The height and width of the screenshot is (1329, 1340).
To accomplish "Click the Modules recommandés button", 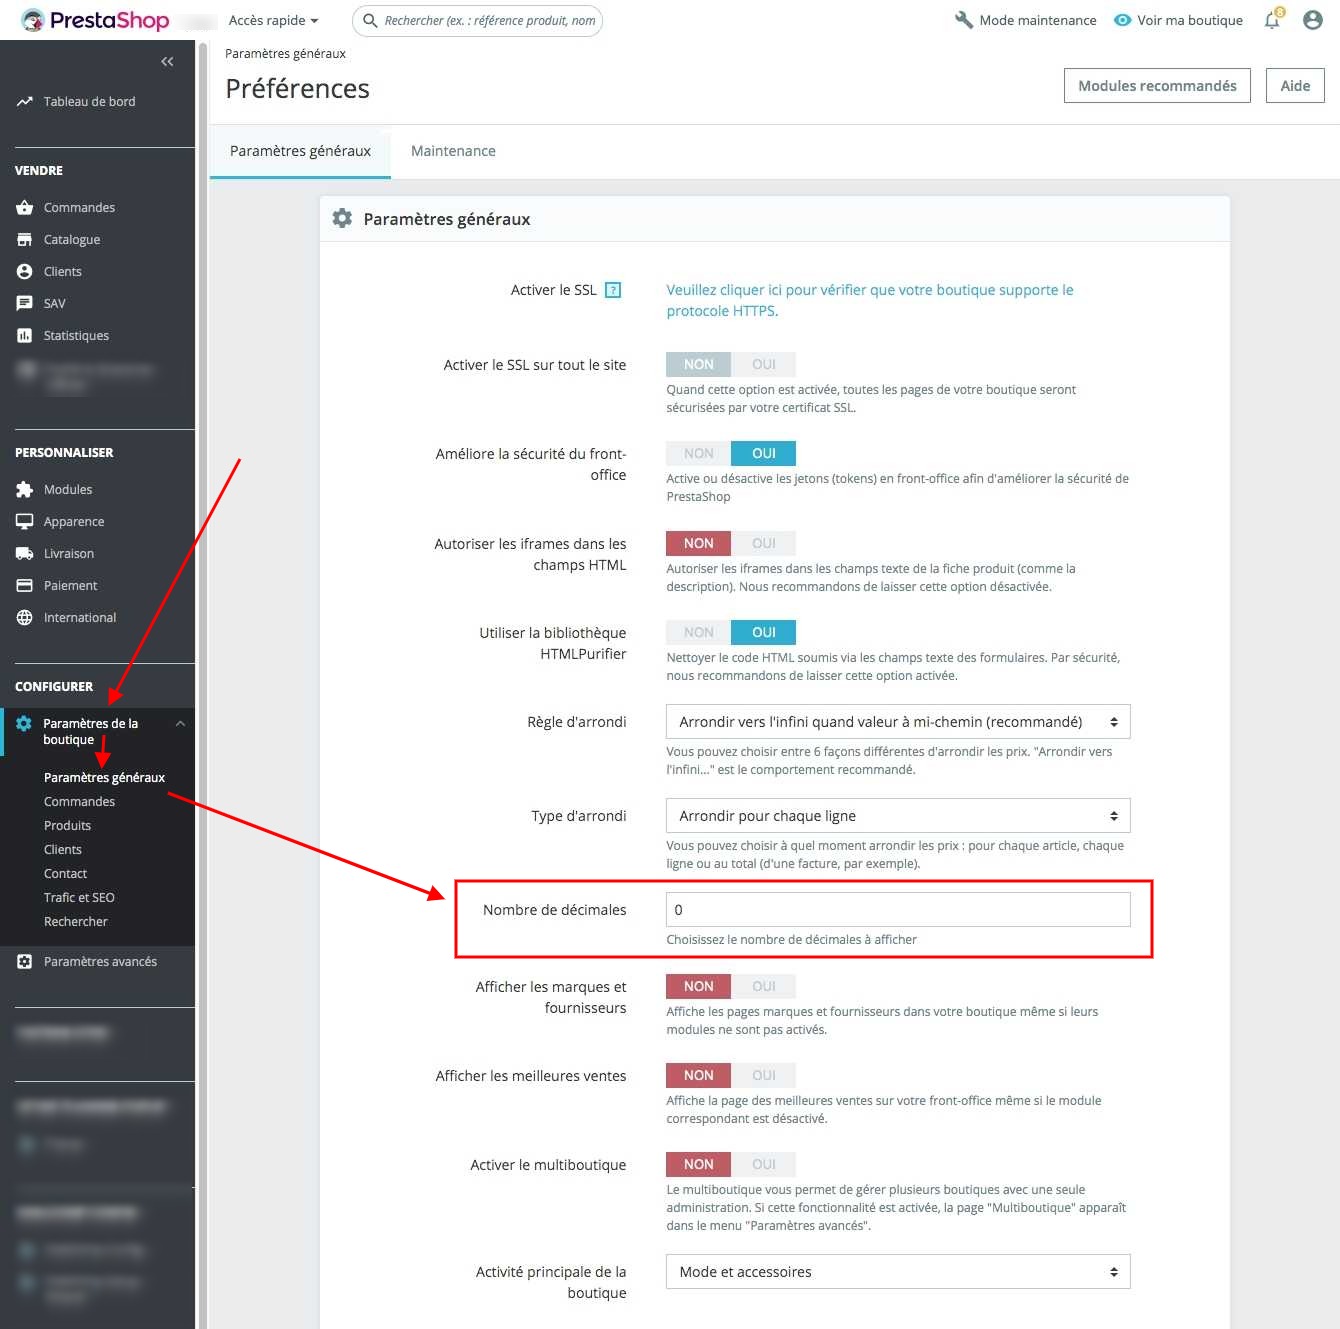I will [1157, 86].
